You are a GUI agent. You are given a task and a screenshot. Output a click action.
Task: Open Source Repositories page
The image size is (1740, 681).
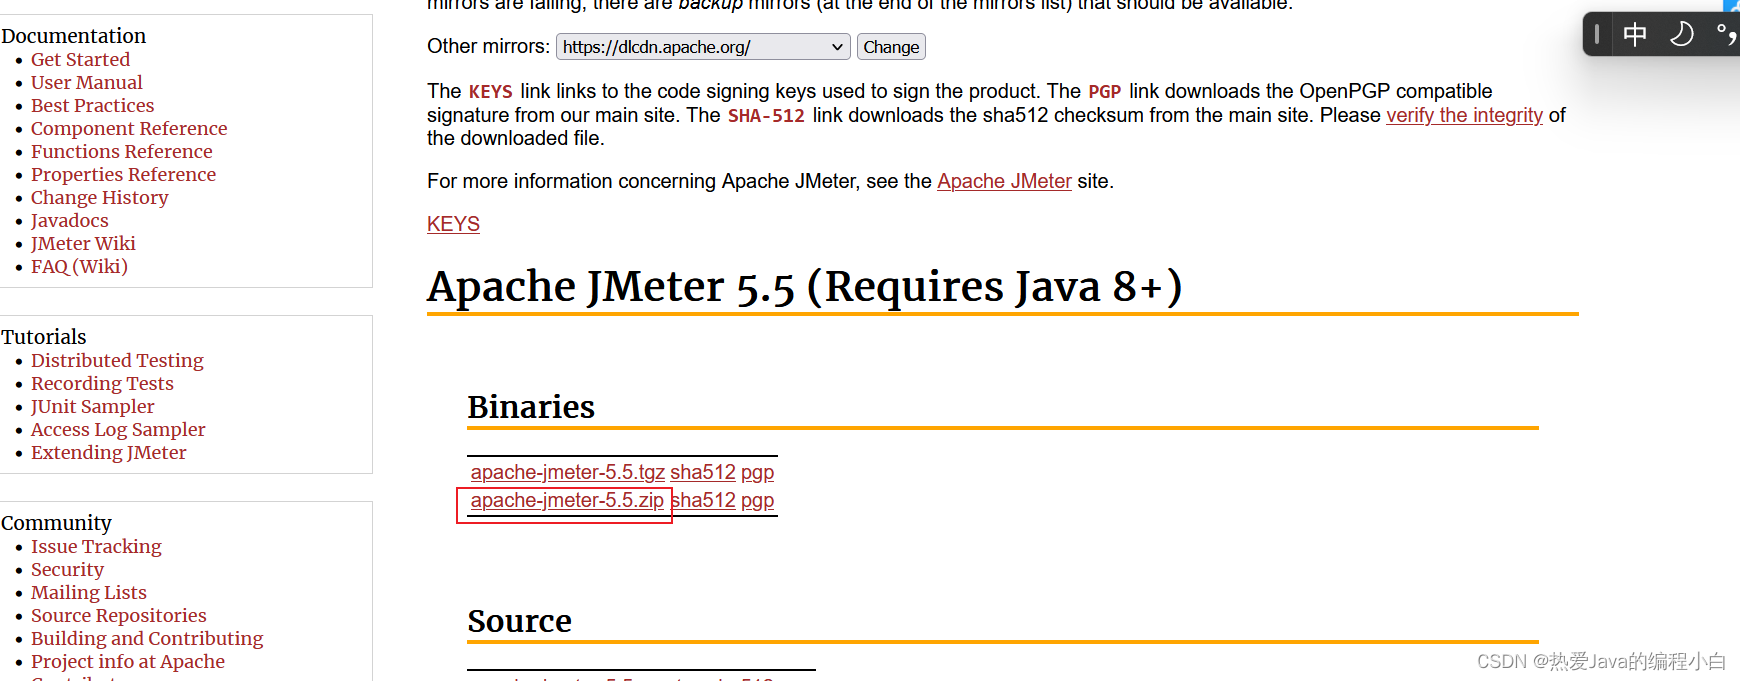click(118, 616)
